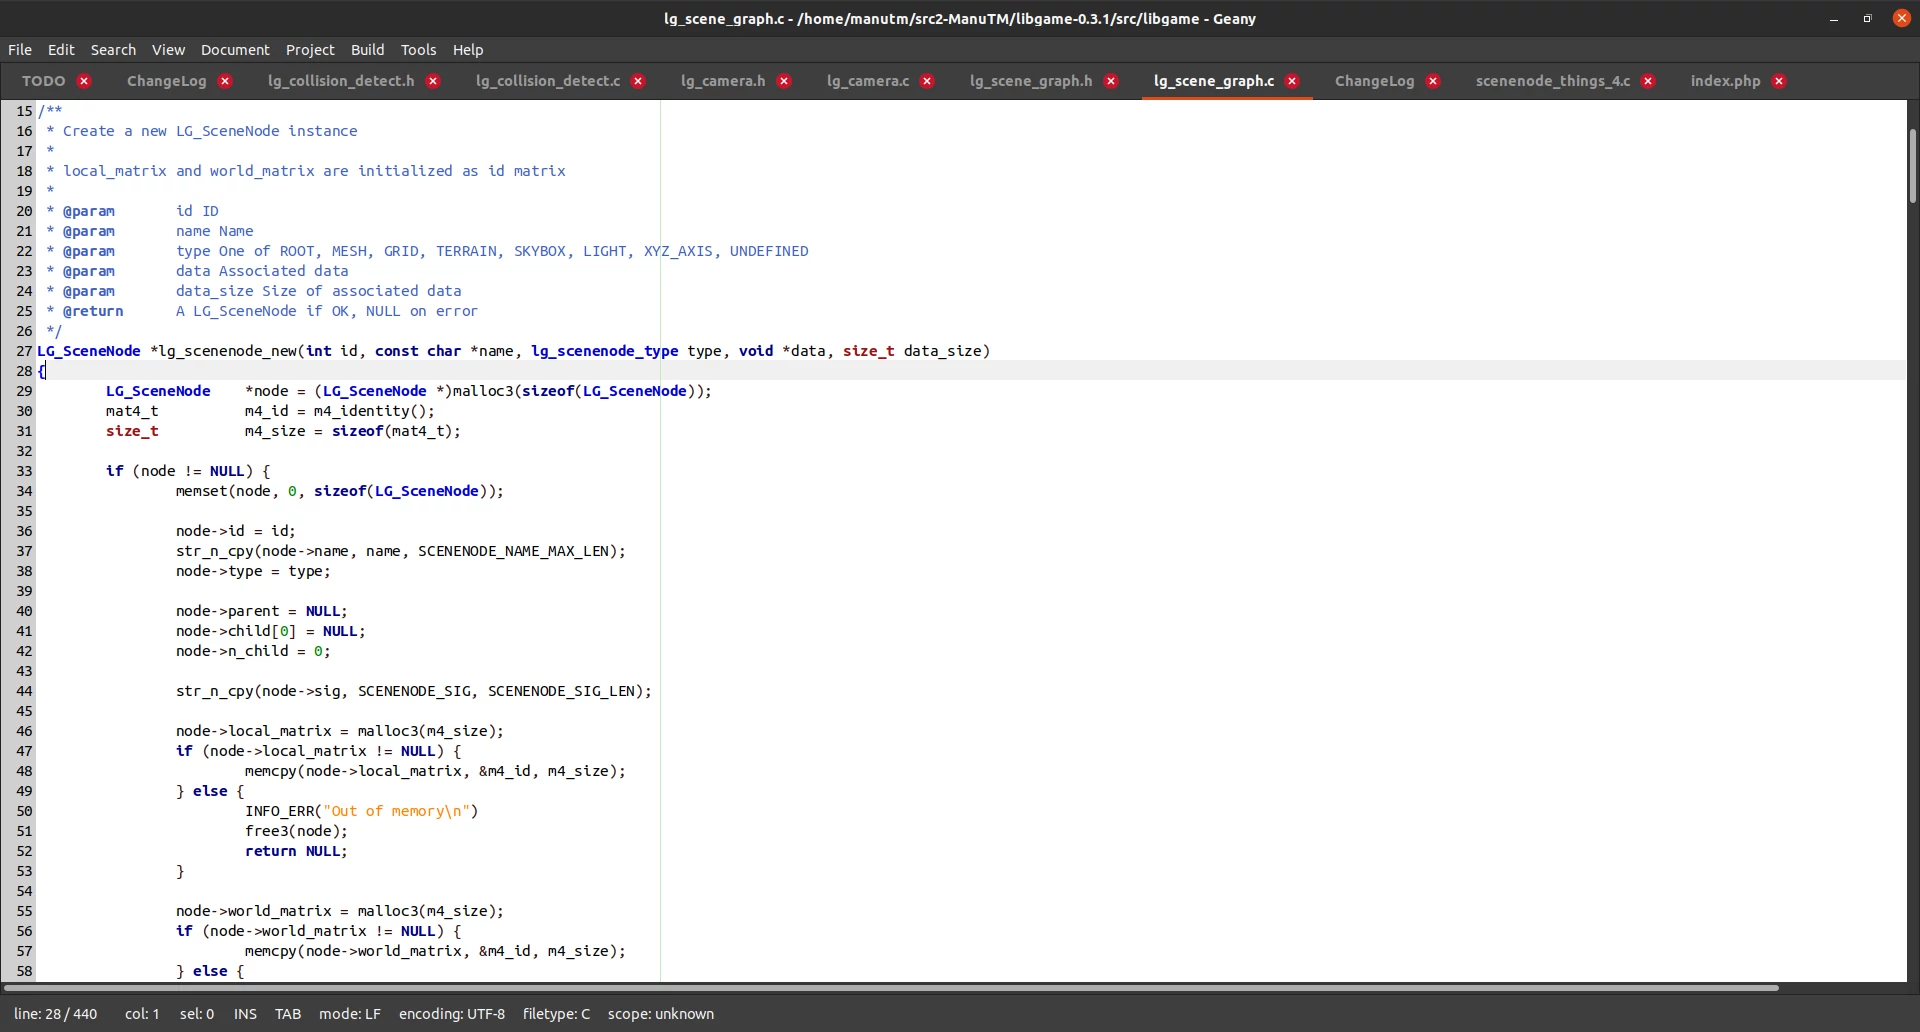Viewport: 1920px width, 1032px height.
Task: Switch to the lg_collision_detect.c tab
Action: pyautogui.click(x=548, y=81)
